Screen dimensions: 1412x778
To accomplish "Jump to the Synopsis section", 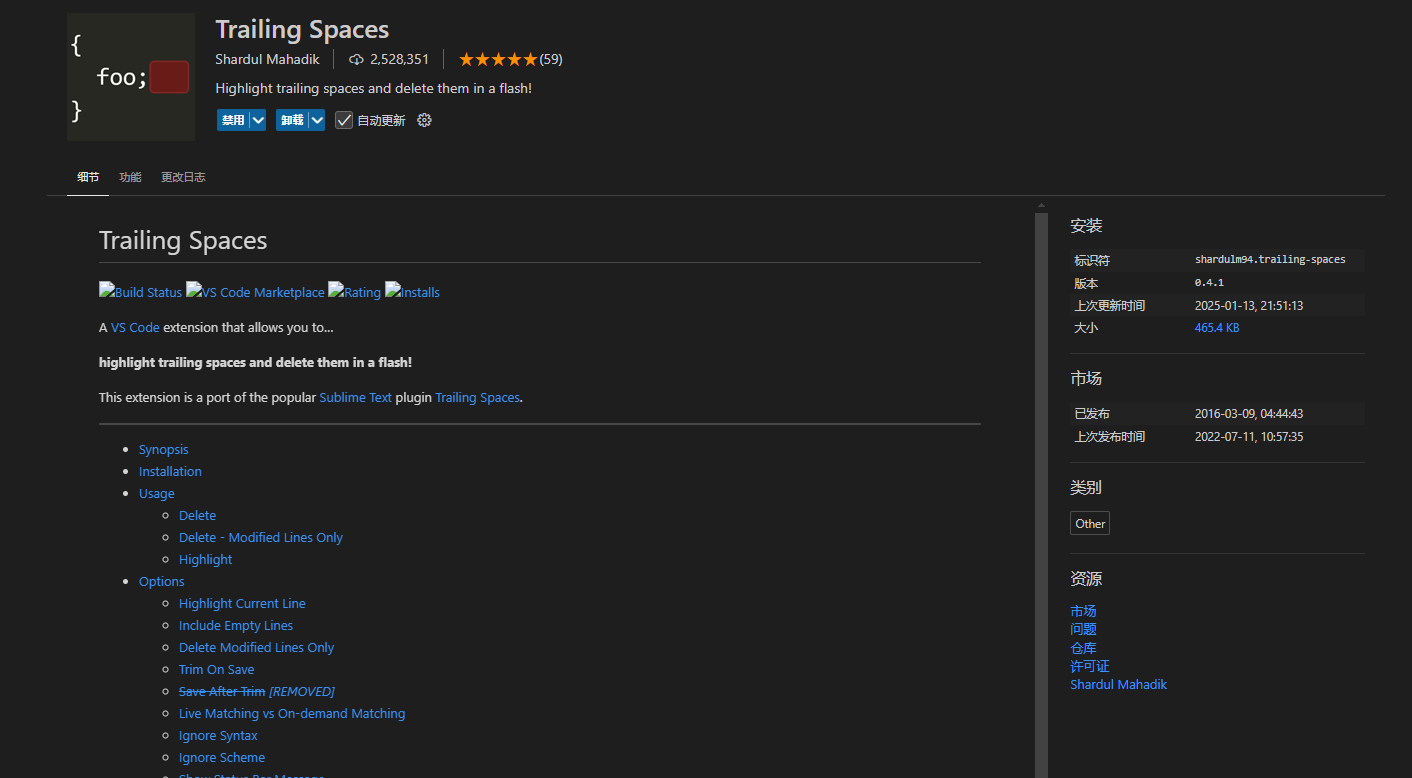I will tap(163, 449).
